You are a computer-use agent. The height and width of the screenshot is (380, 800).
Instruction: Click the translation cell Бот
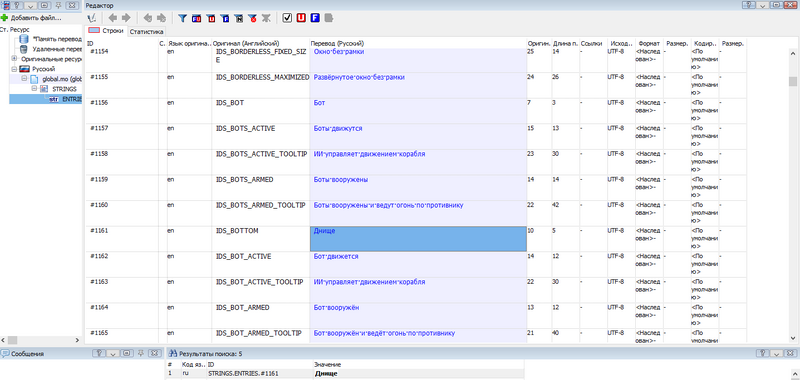(x=418, y=111)
